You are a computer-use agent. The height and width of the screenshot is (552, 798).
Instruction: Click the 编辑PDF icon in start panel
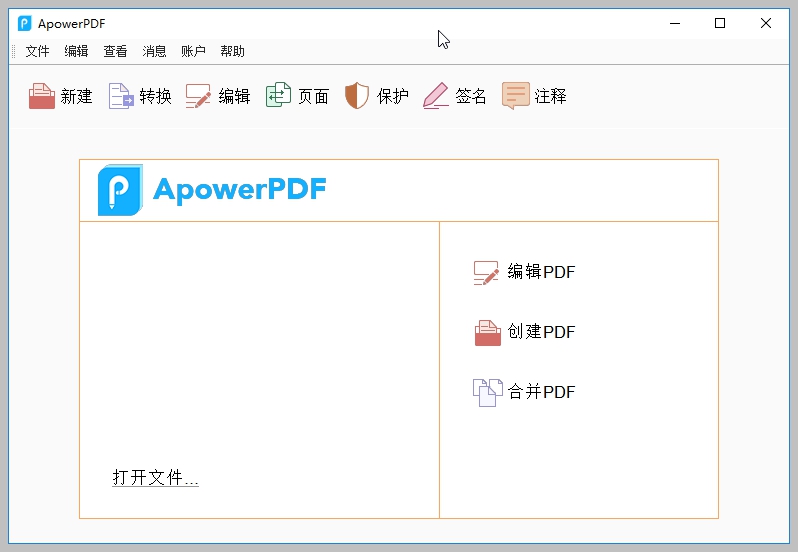(x=486, y=273)
